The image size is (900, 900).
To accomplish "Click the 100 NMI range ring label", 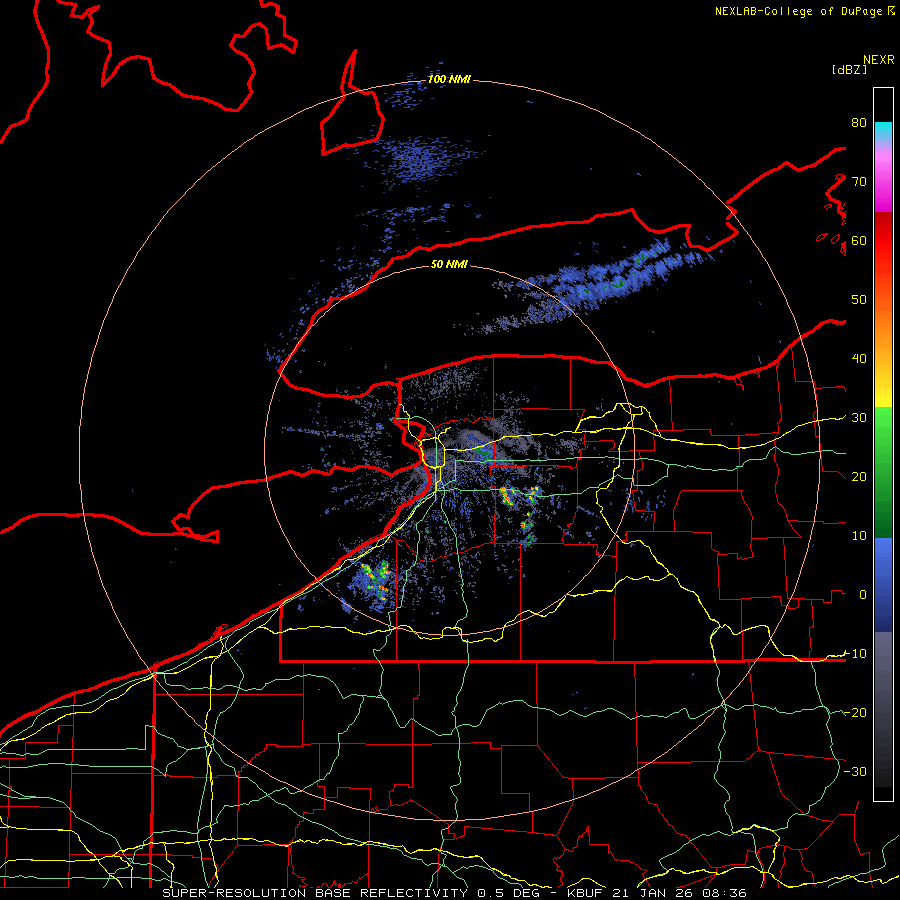I will (449, 79).
